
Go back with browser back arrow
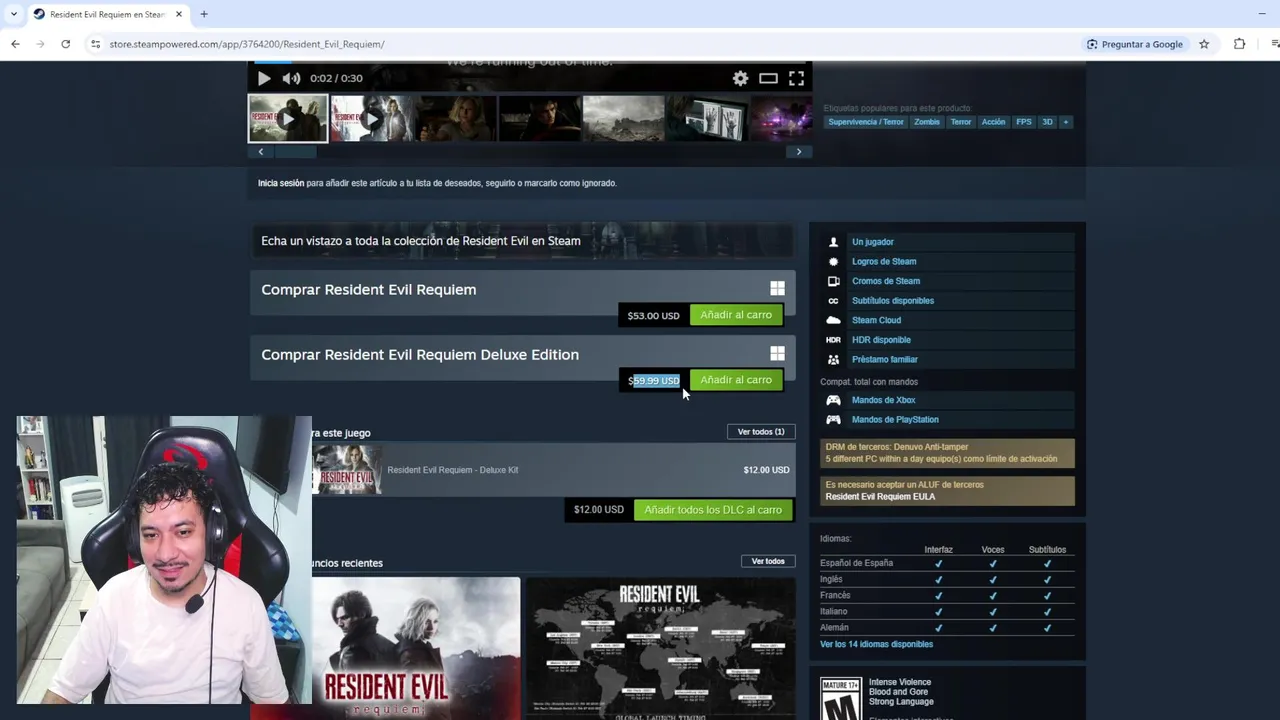pos(15,44)
